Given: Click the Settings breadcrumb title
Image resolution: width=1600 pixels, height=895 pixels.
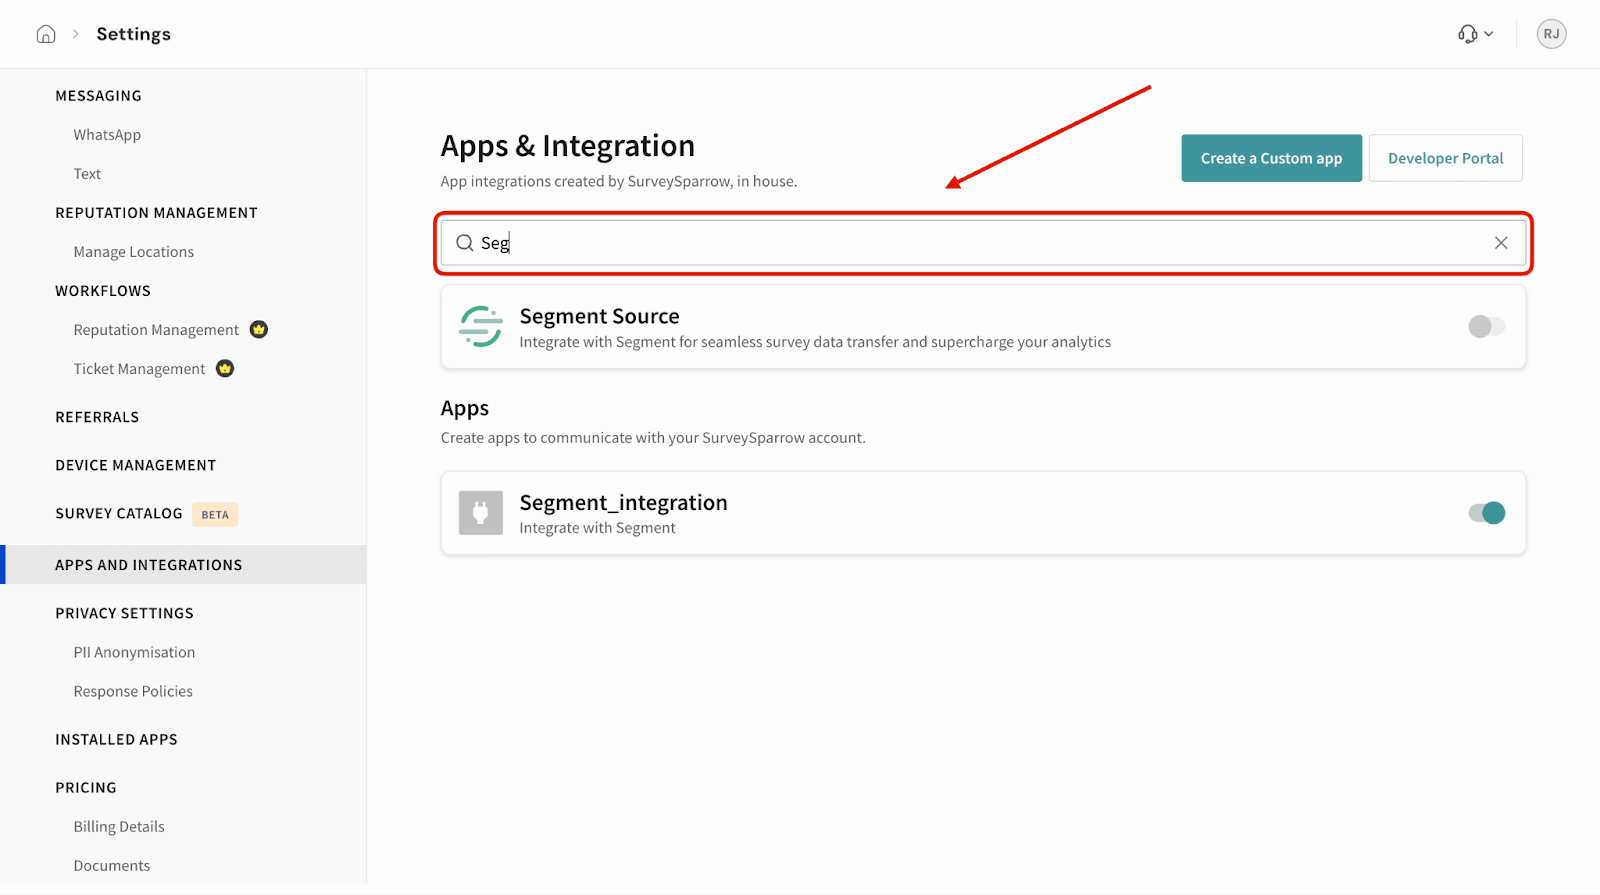Looking at the screenshot, I should pyautogui.click(x=134, y=34).
